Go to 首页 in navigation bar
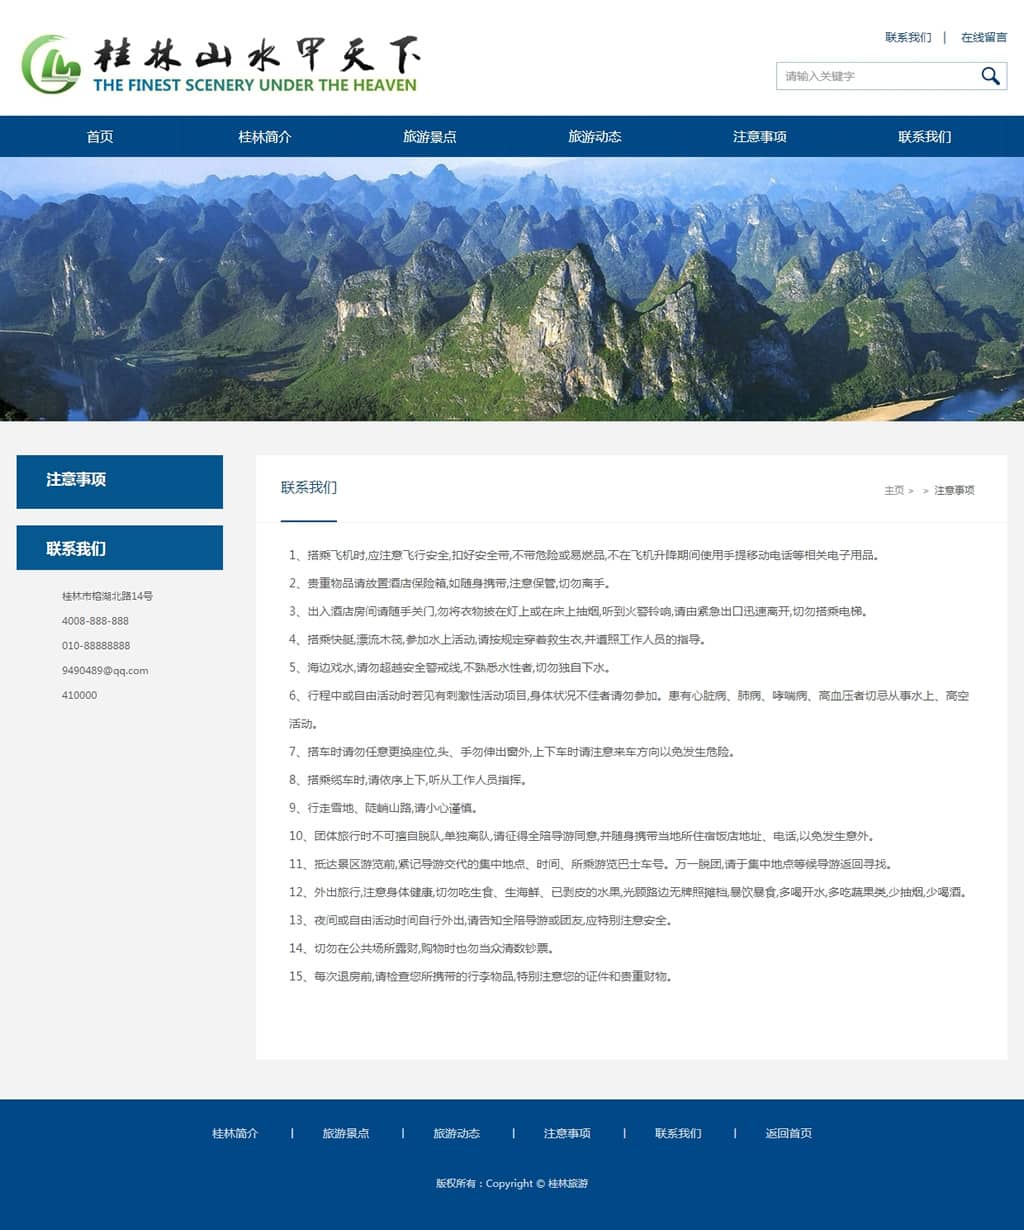 tap(100, 137)
